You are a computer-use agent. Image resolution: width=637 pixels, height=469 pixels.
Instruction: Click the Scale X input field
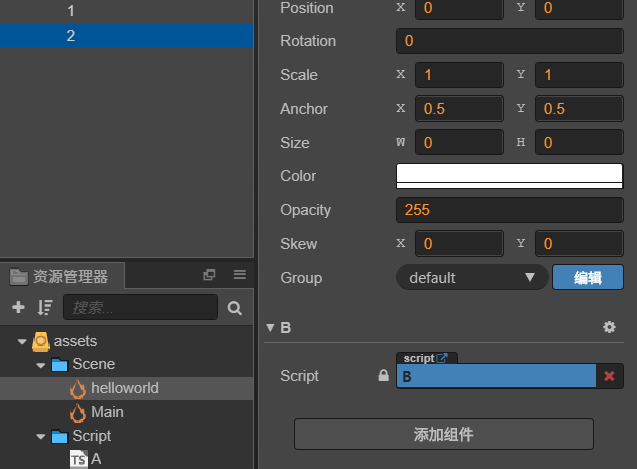(459, 75)
